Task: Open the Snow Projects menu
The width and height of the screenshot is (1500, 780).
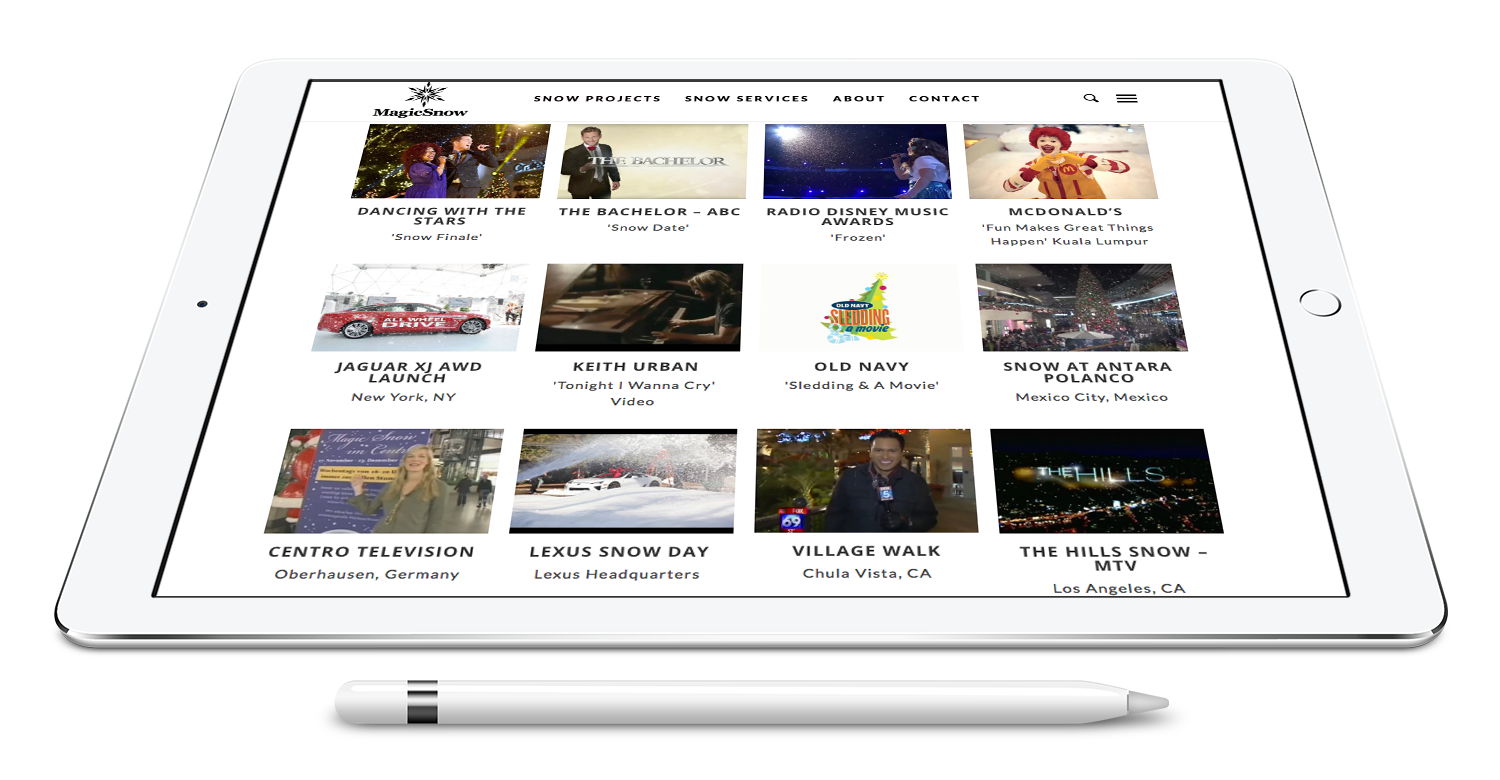Action: tap(597, 99)
